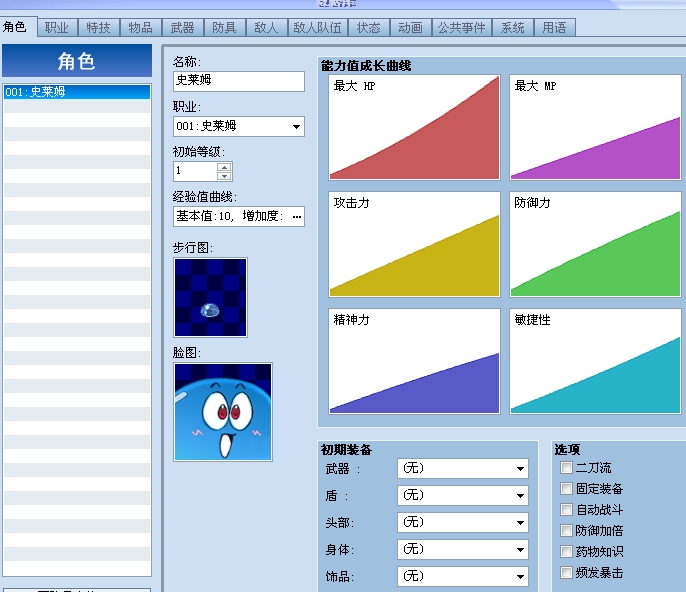The image size is (686, 592).
Task: Enable the 药物知识 option
Action: click(x=566, y=552)
